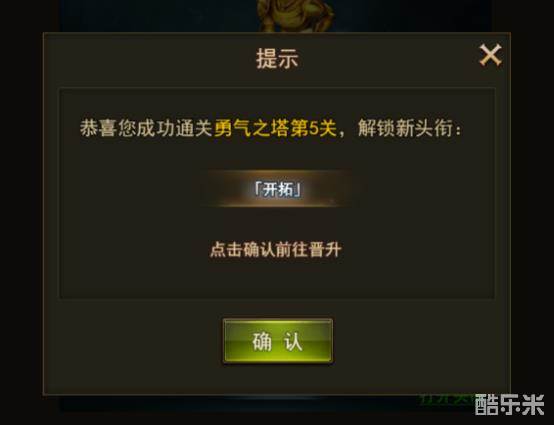The width and height of the screenshot is (554, 425).
Task: Tap the glowing banner behind 开拓 title
Action: (278, 189)
